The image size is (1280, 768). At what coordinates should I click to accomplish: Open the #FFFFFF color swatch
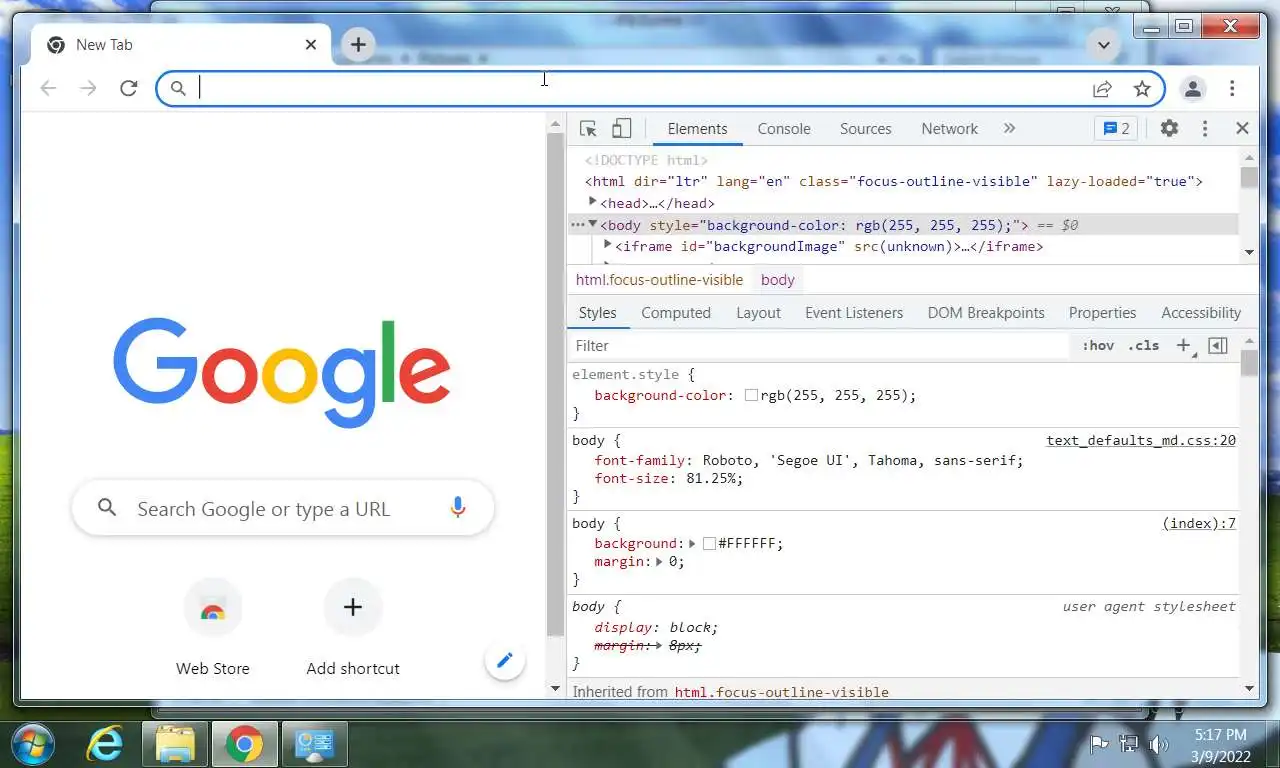pyautogui.click(x=709, y=544)
